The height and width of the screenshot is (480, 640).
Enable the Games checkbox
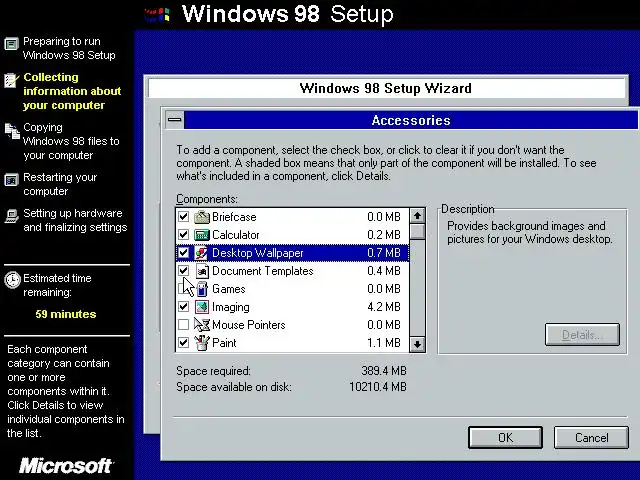(184, 289)
